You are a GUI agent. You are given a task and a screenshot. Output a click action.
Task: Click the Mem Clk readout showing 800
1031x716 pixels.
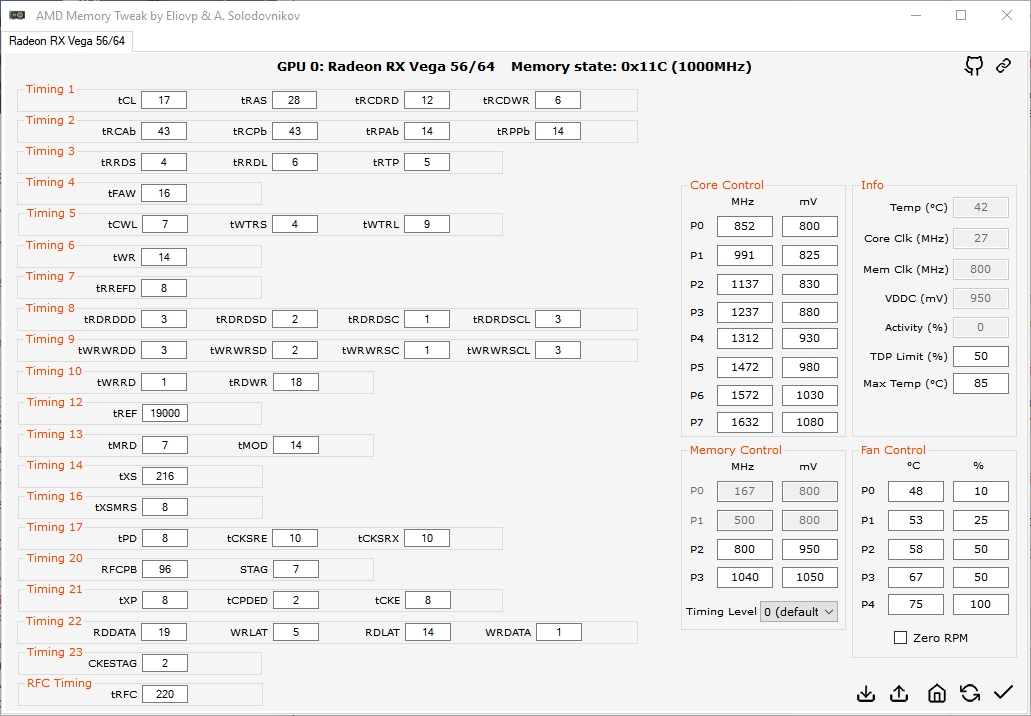coord(980,269)
